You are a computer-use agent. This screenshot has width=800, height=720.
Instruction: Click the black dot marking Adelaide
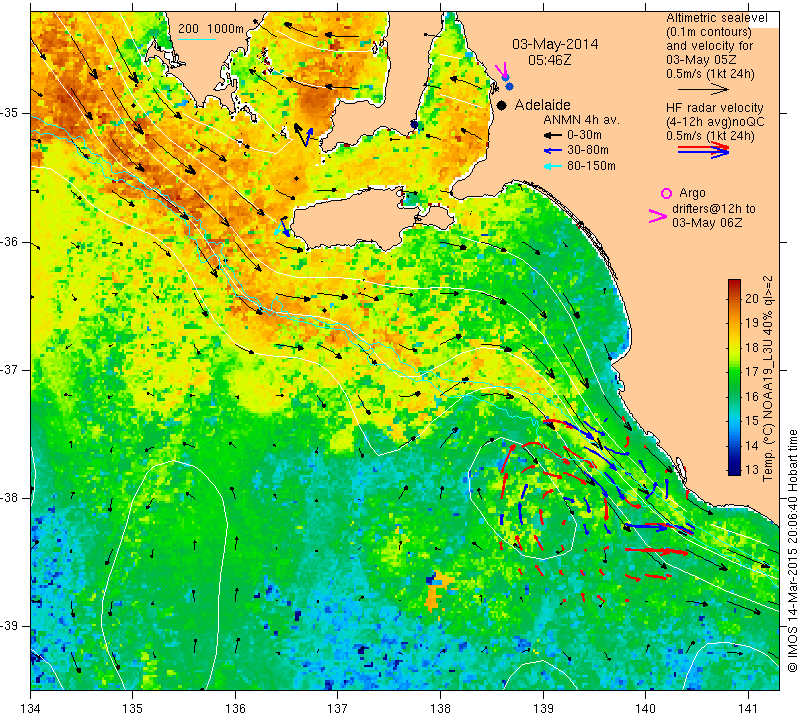coord(502,105)
